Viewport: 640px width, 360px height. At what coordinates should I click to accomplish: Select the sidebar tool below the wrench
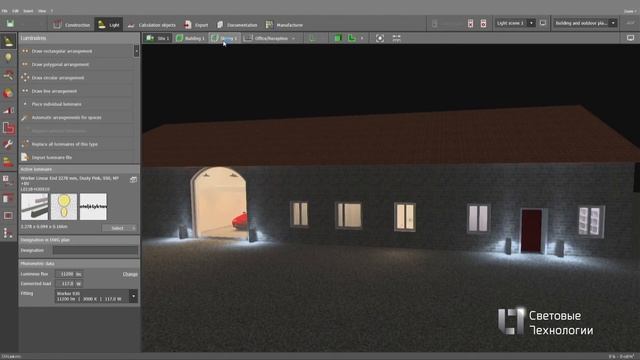[x=8, y=162]
